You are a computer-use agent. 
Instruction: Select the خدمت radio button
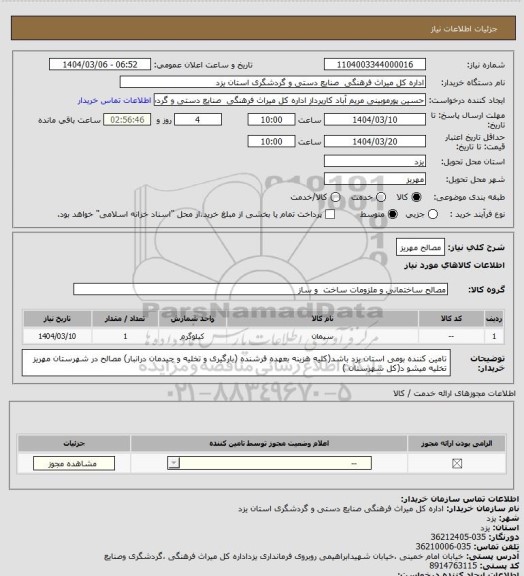pyautogui.click(x=381, y=197)
